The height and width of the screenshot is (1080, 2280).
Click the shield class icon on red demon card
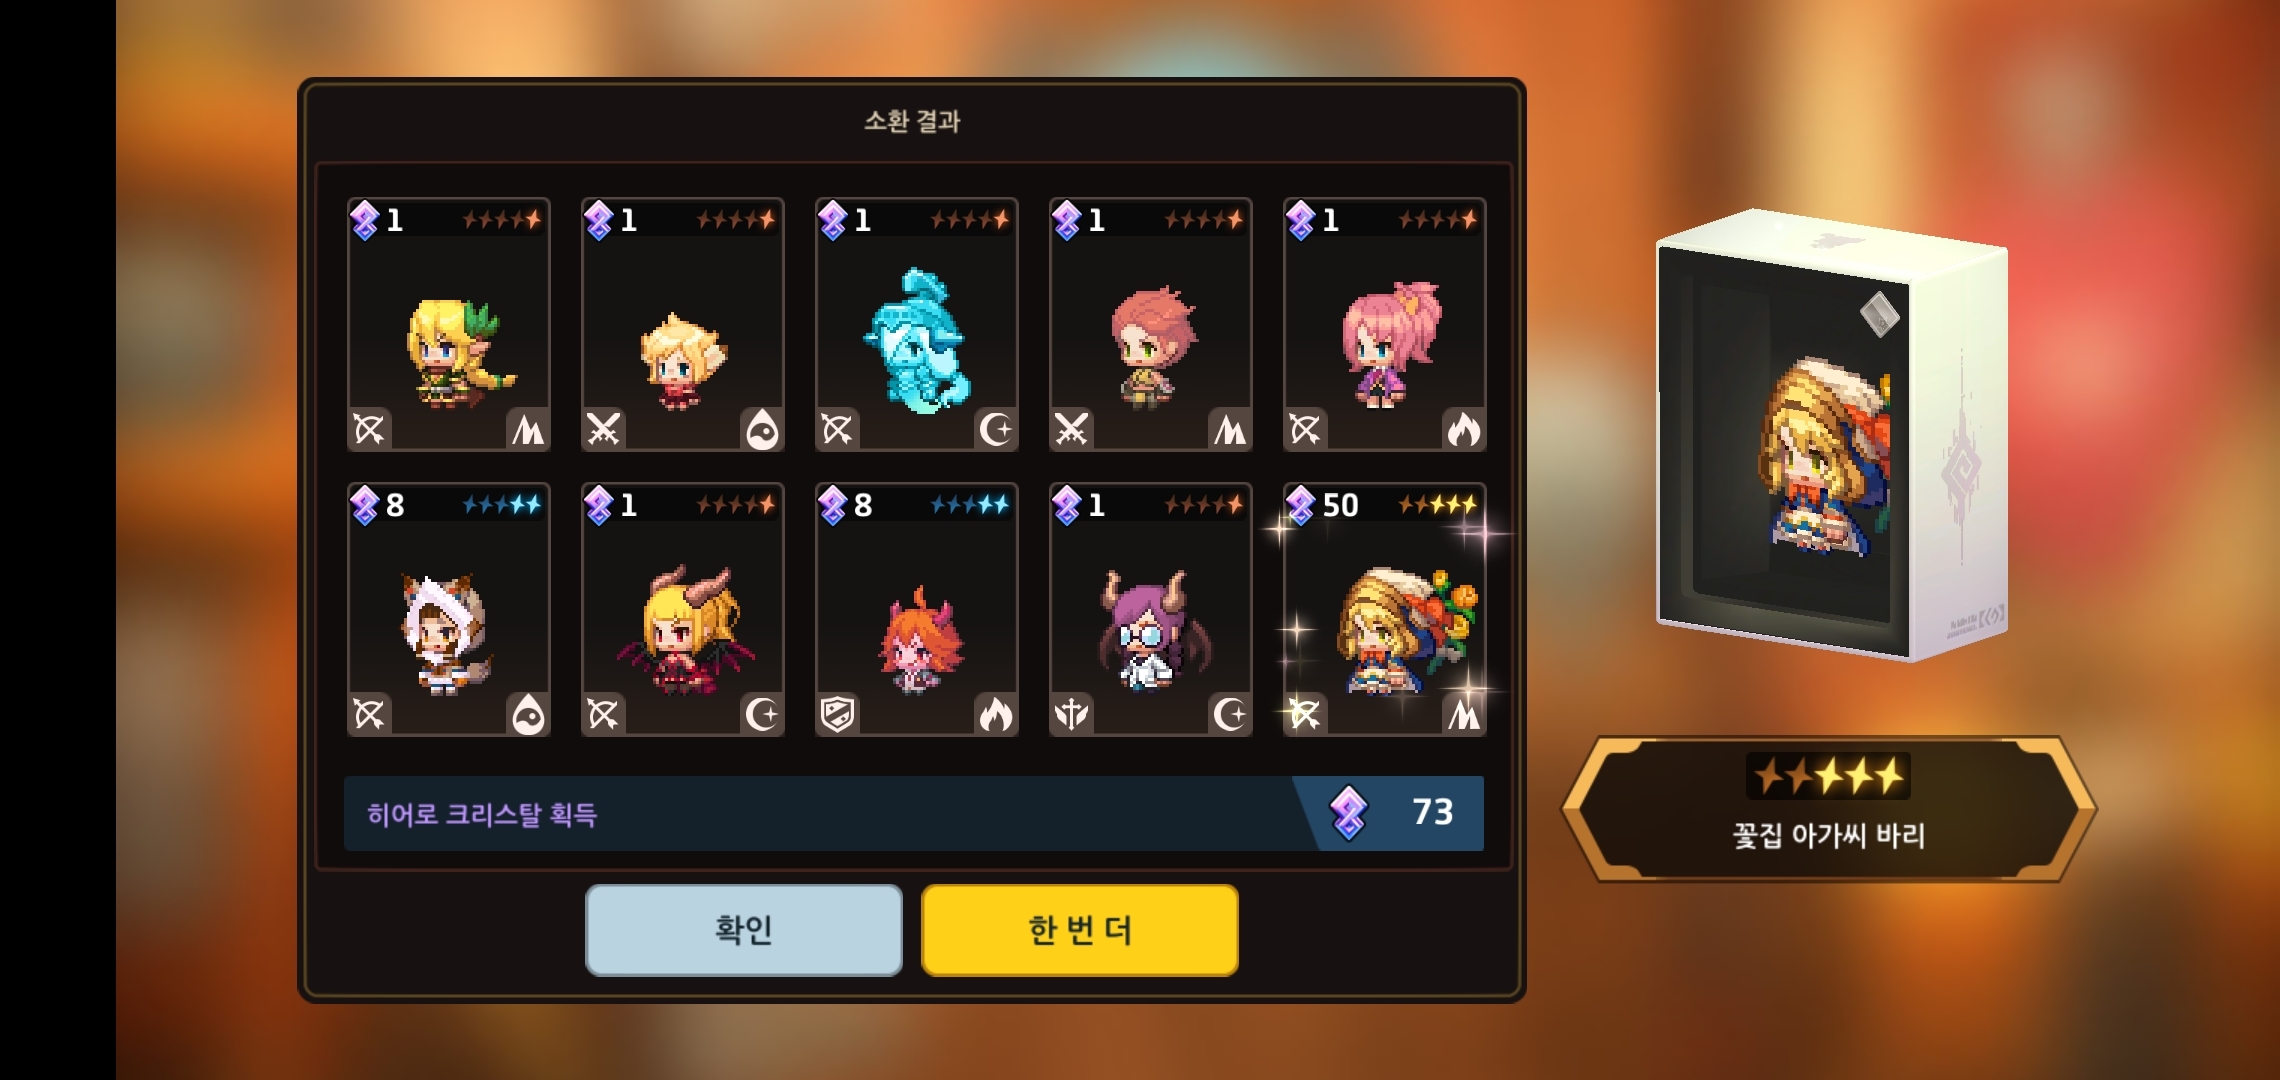(x=838, y=714)
